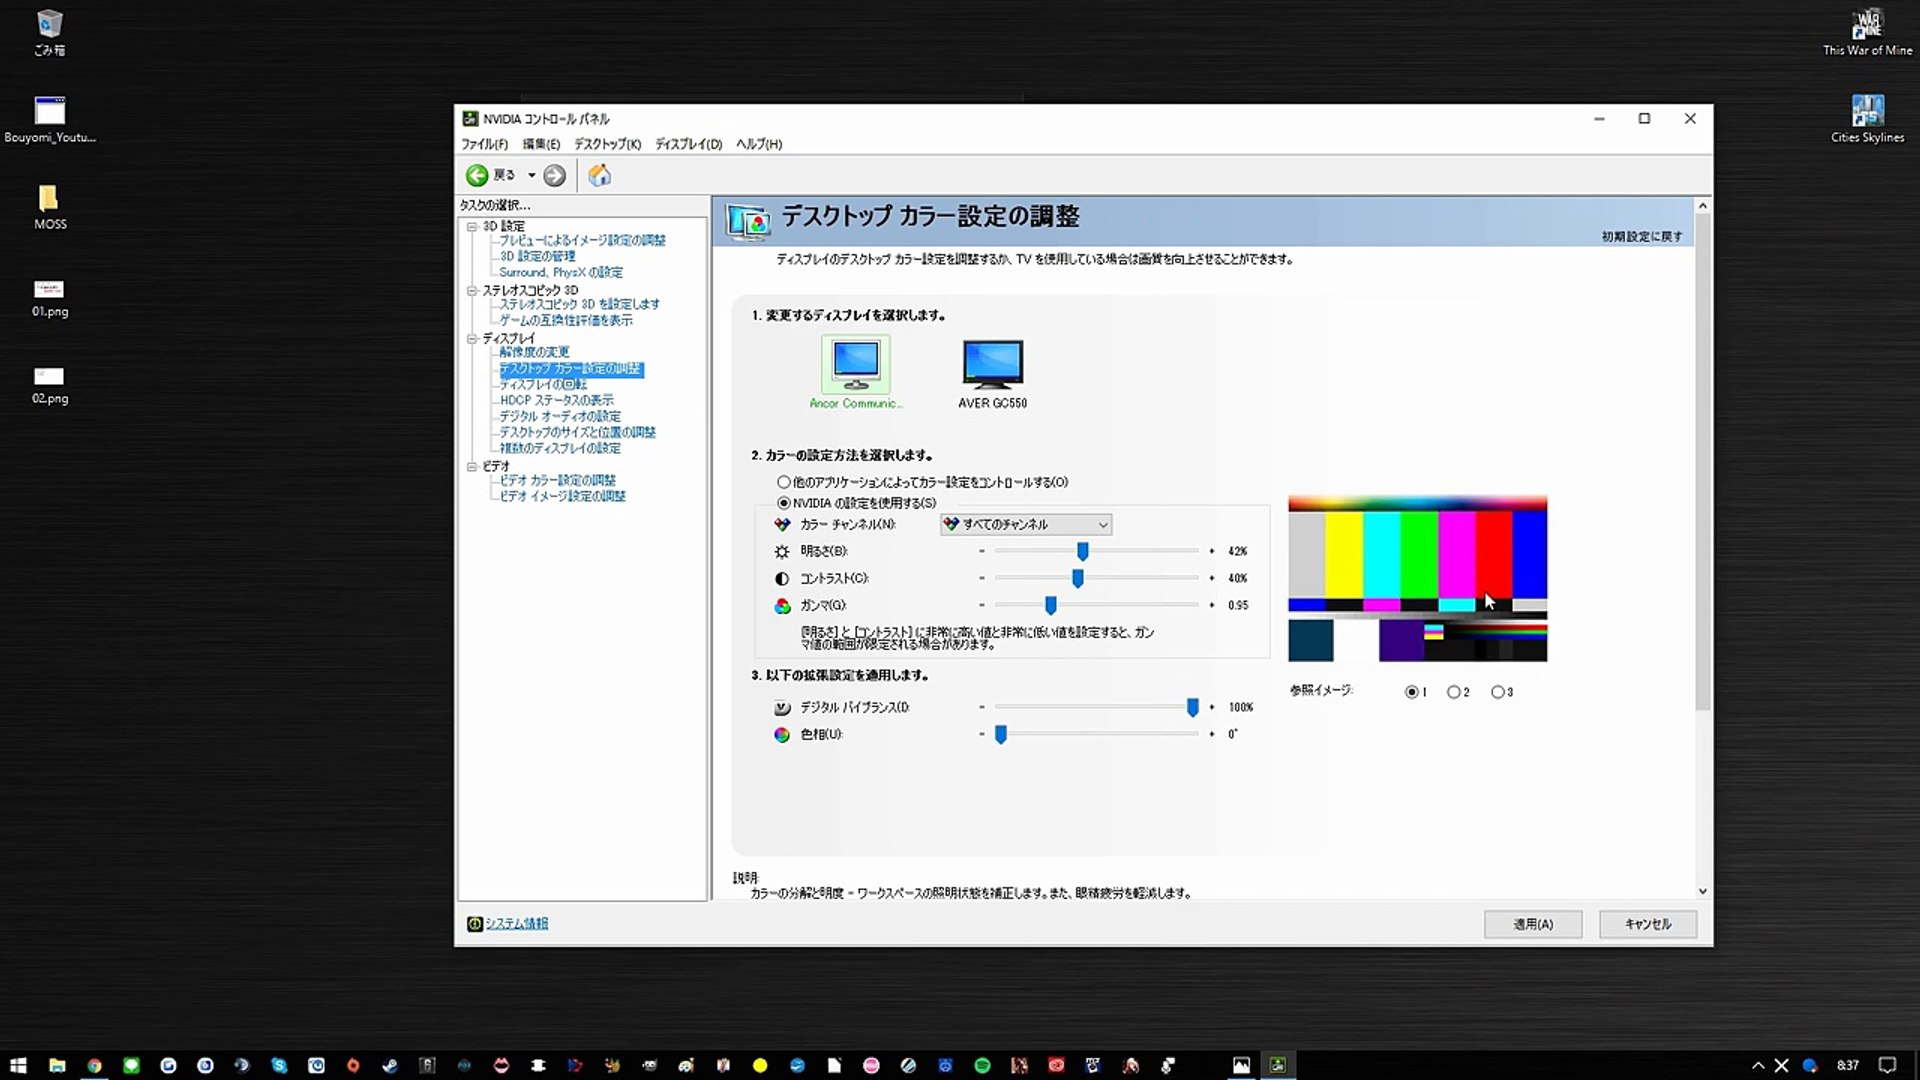Choose reference image 2

(x=1453, y=692)
